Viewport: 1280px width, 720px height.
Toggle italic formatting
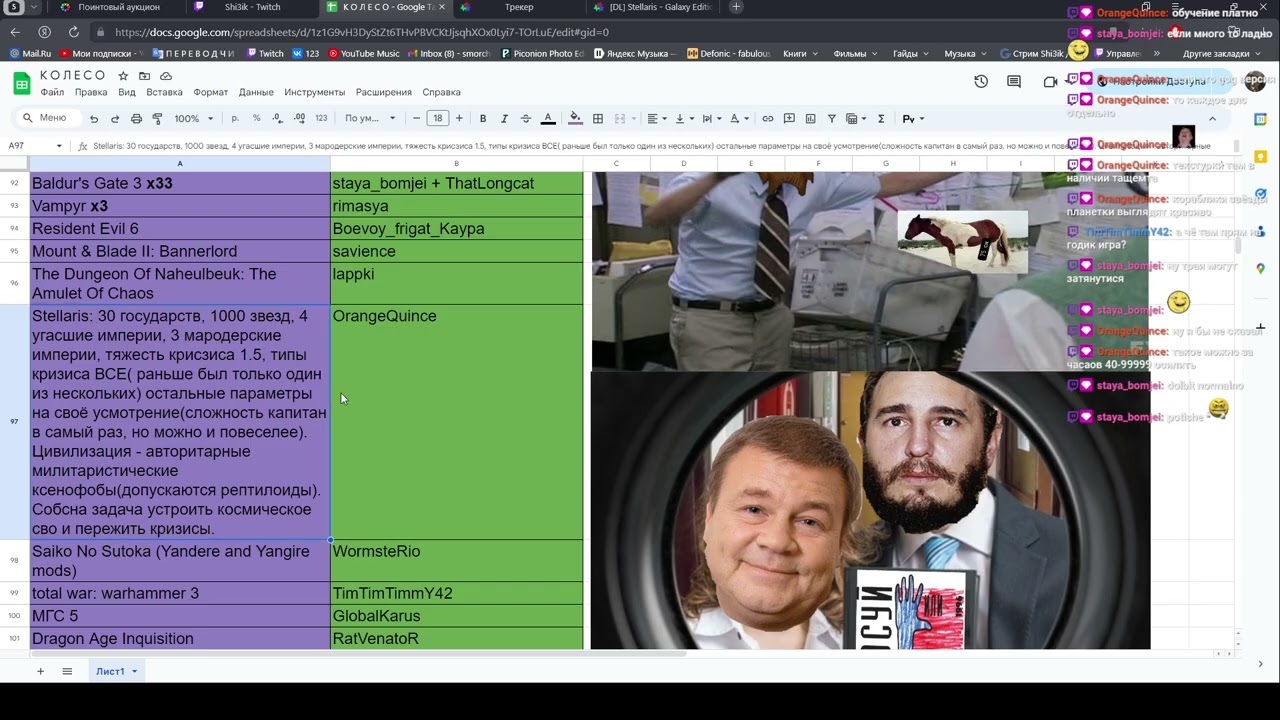(x=504, y=118)
